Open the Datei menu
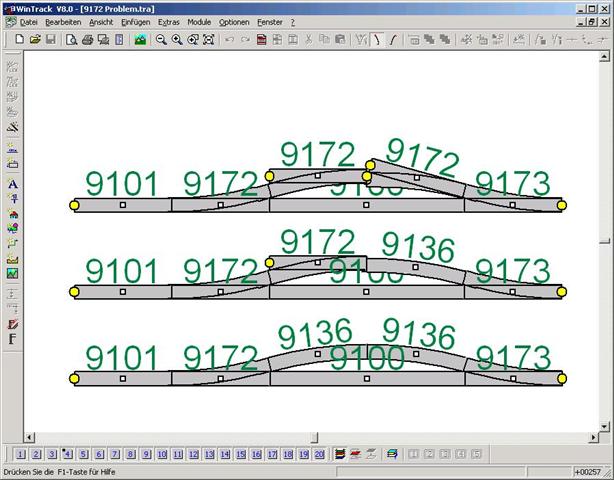614x480 pixels. [29, 22]
